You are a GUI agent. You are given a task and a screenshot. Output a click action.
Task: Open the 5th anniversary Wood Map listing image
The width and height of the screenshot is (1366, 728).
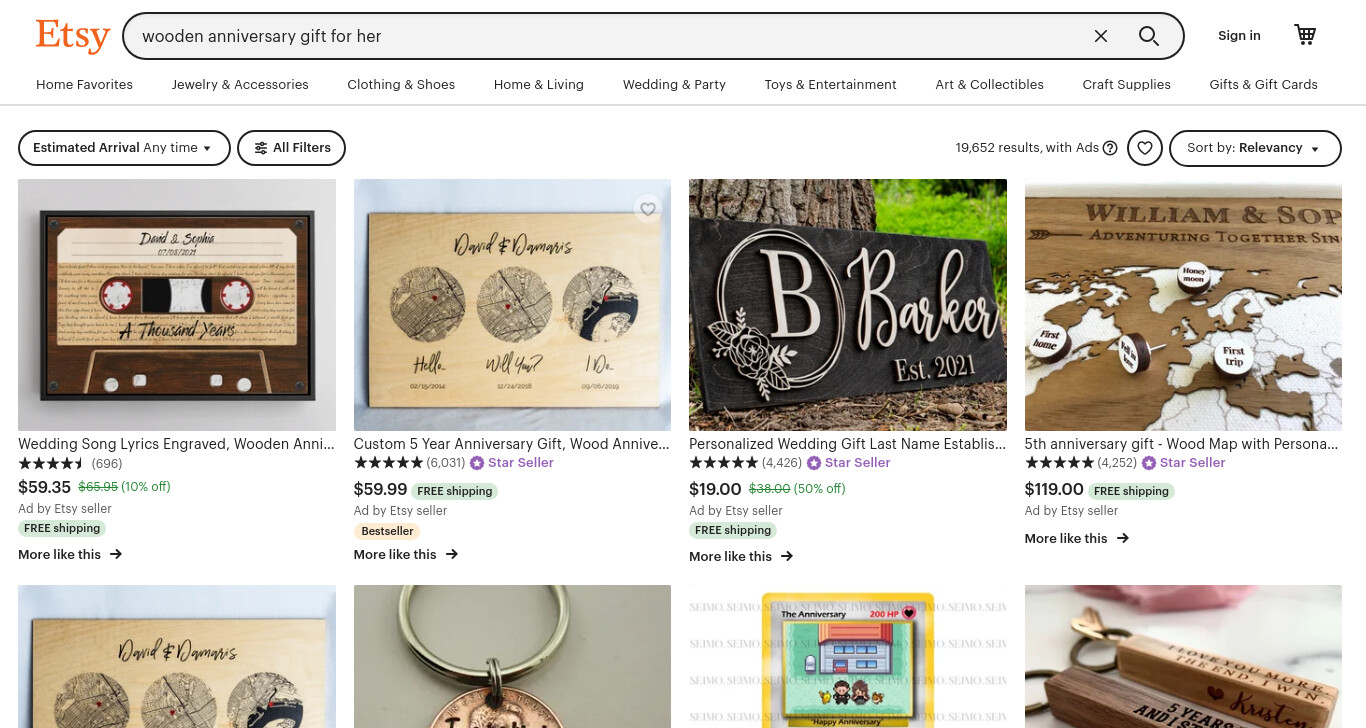(1183, 305)
